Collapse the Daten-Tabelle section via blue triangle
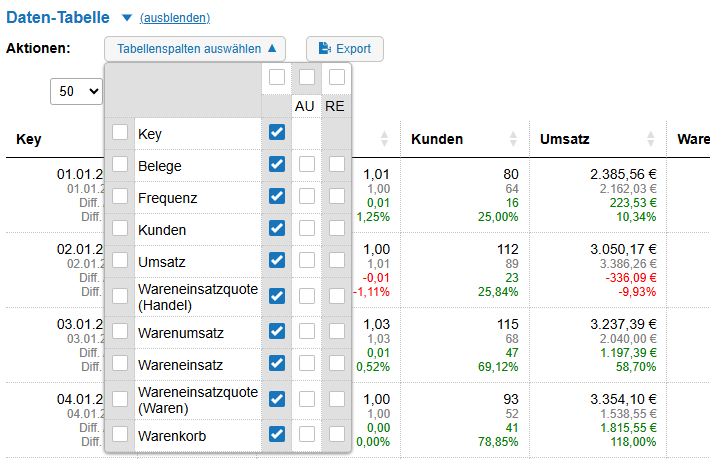Image resolution: width=710 pixels, height=460 pixels. click(126, 18)
